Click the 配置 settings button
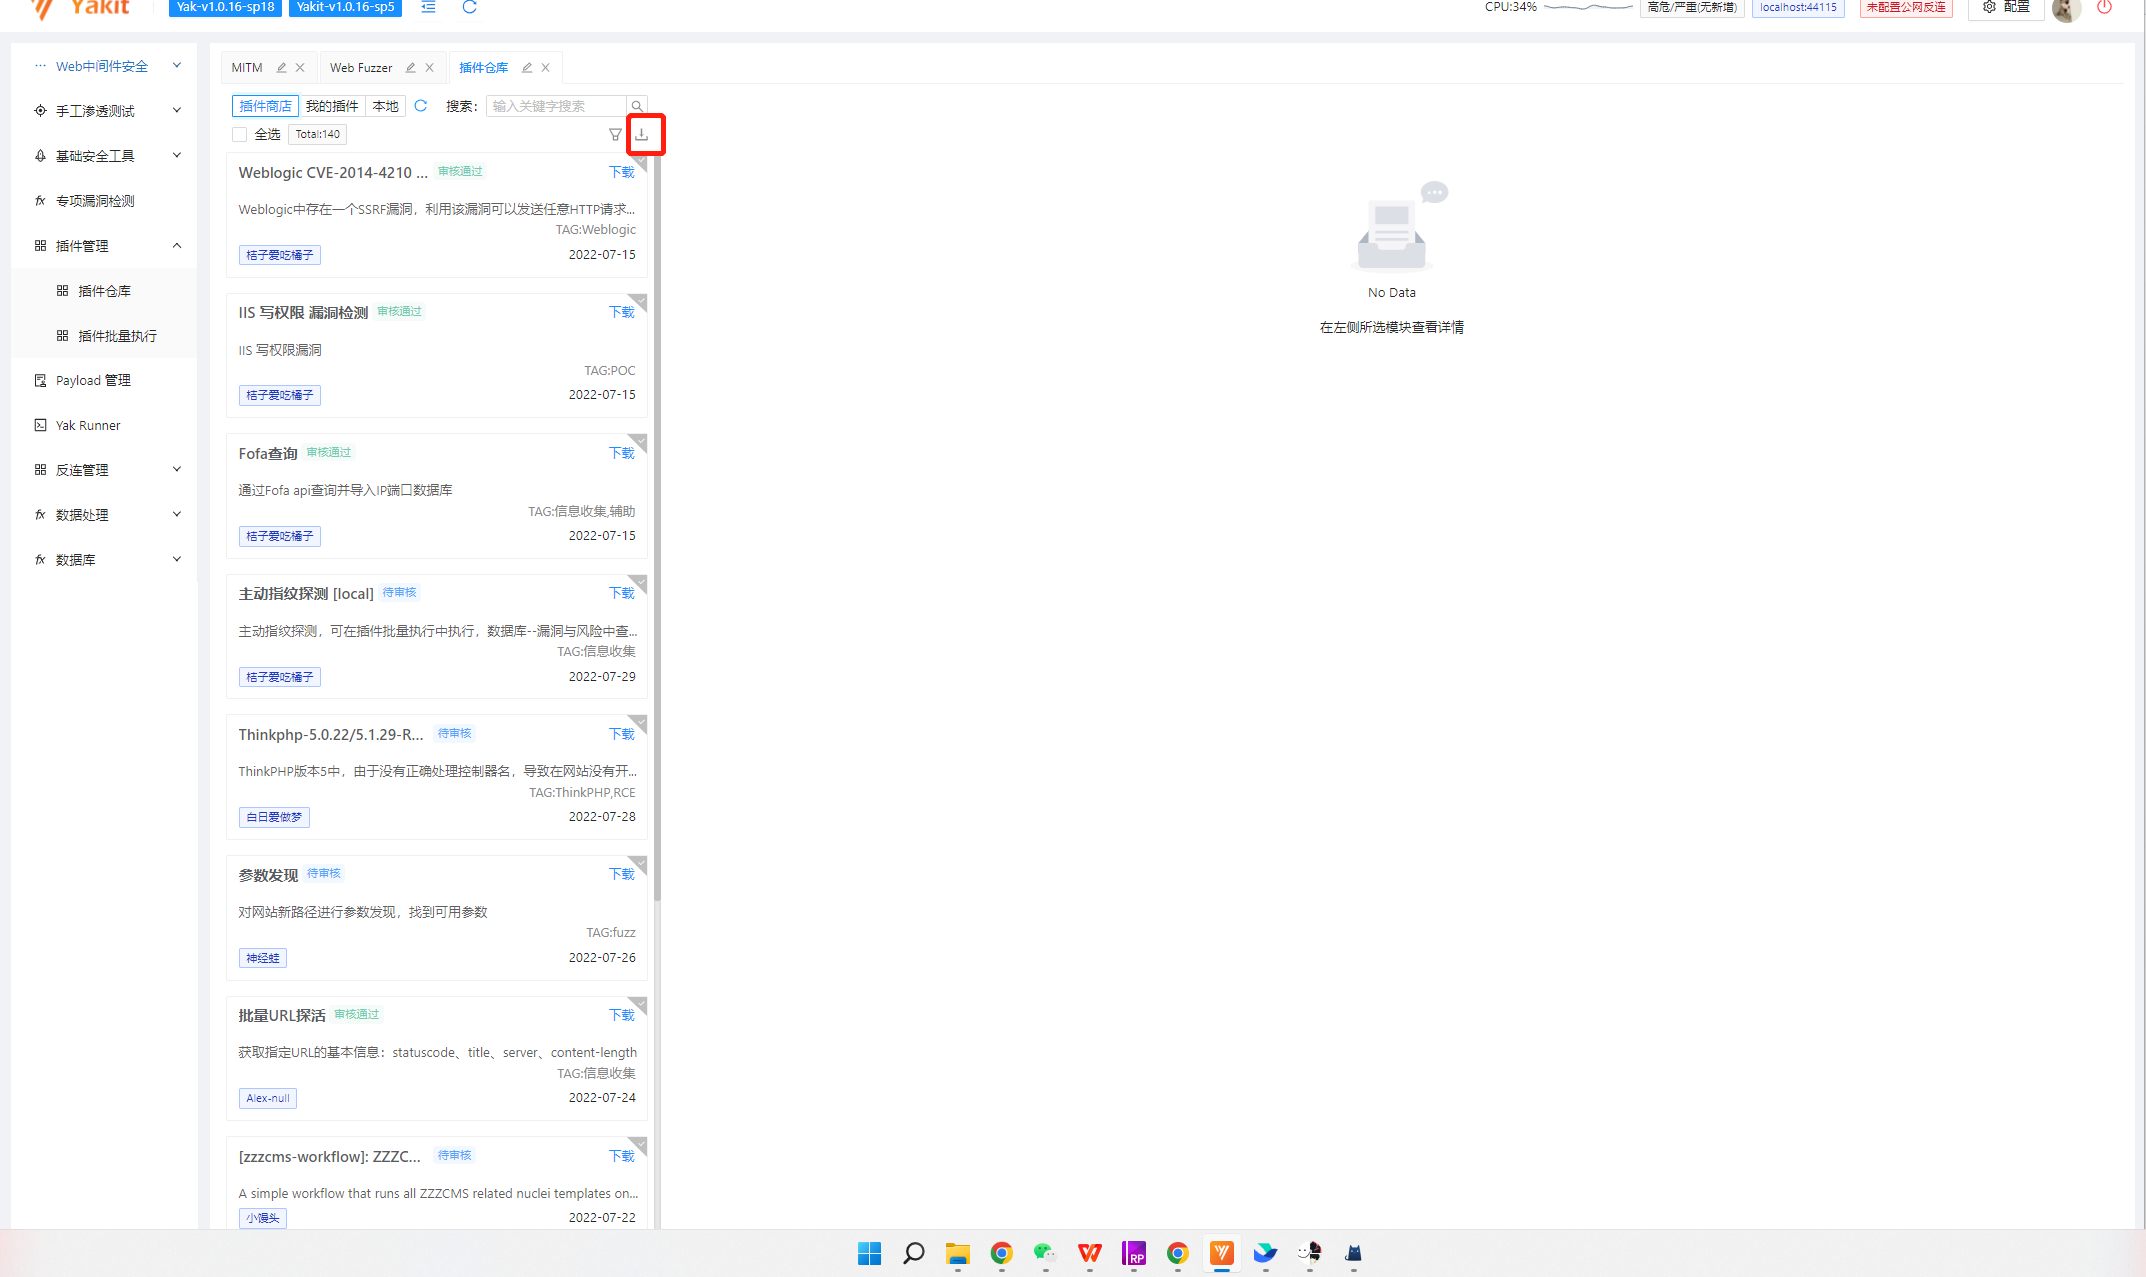Screen dimensions: 2146x1277 coord(2006,8)
